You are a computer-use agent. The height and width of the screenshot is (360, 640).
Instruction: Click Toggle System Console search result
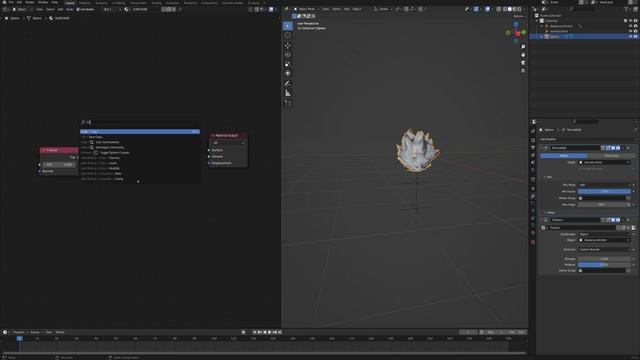(114, 153)
